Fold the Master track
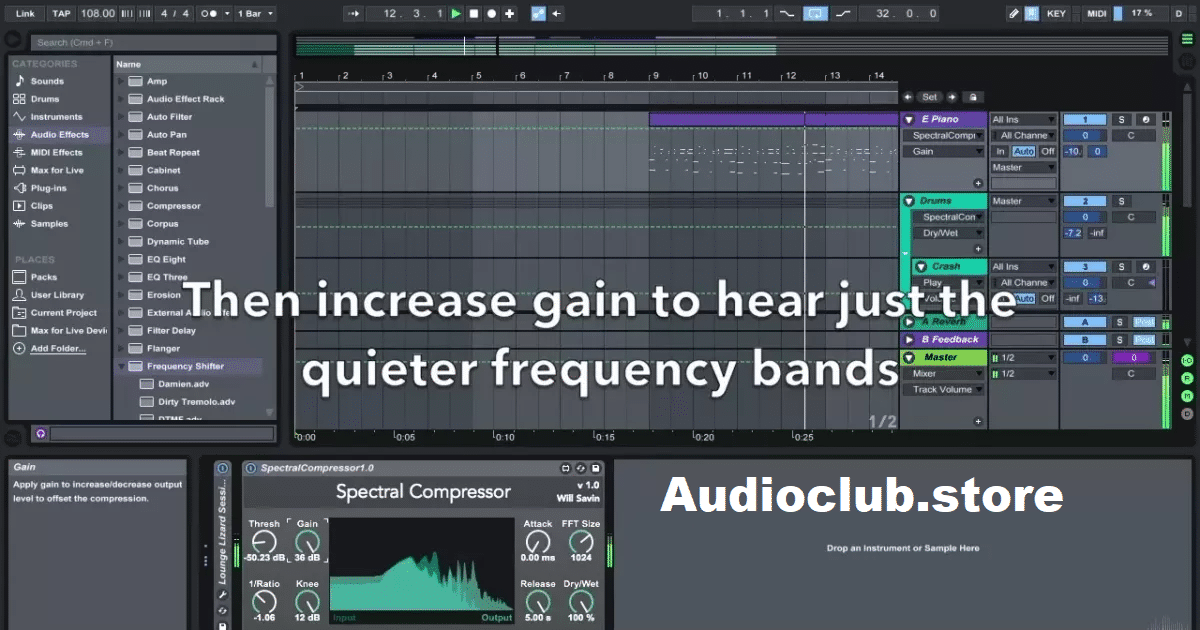The width and height of the screenshot is (1200, 630). 909,357
